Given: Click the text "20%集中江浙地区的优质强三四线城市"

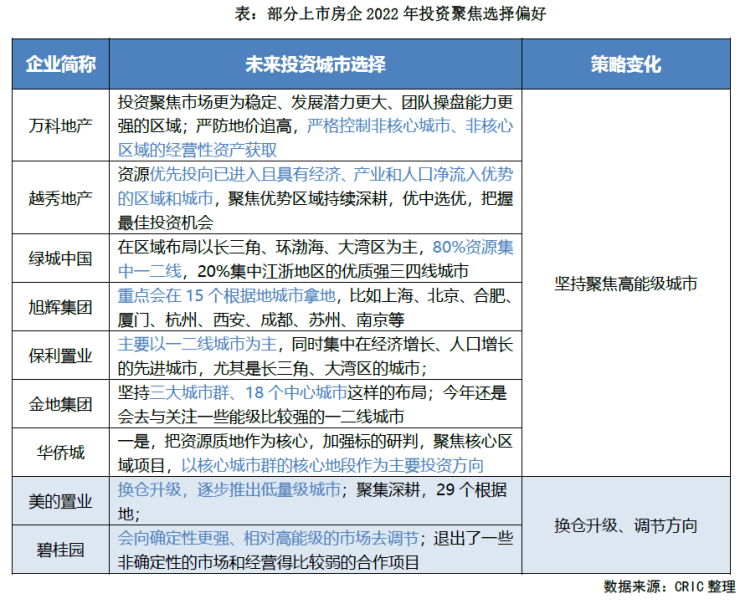Looking at the screenshot, I should 333,271.
